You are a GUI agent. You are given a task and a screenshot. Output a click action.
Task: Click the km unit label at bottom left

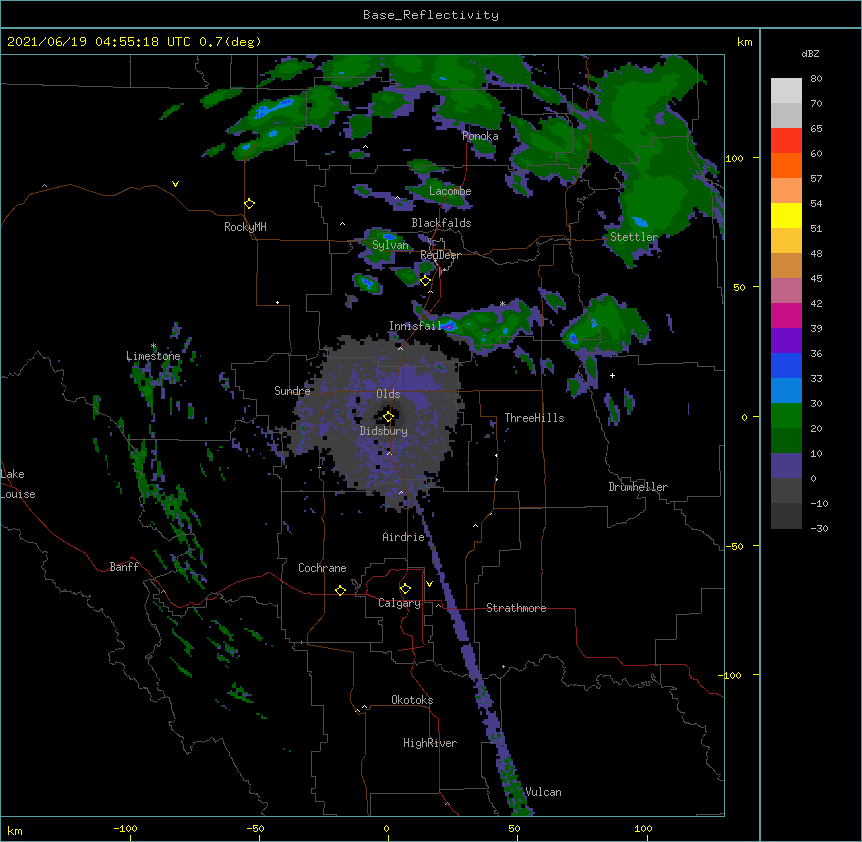(x=15, y=830)
